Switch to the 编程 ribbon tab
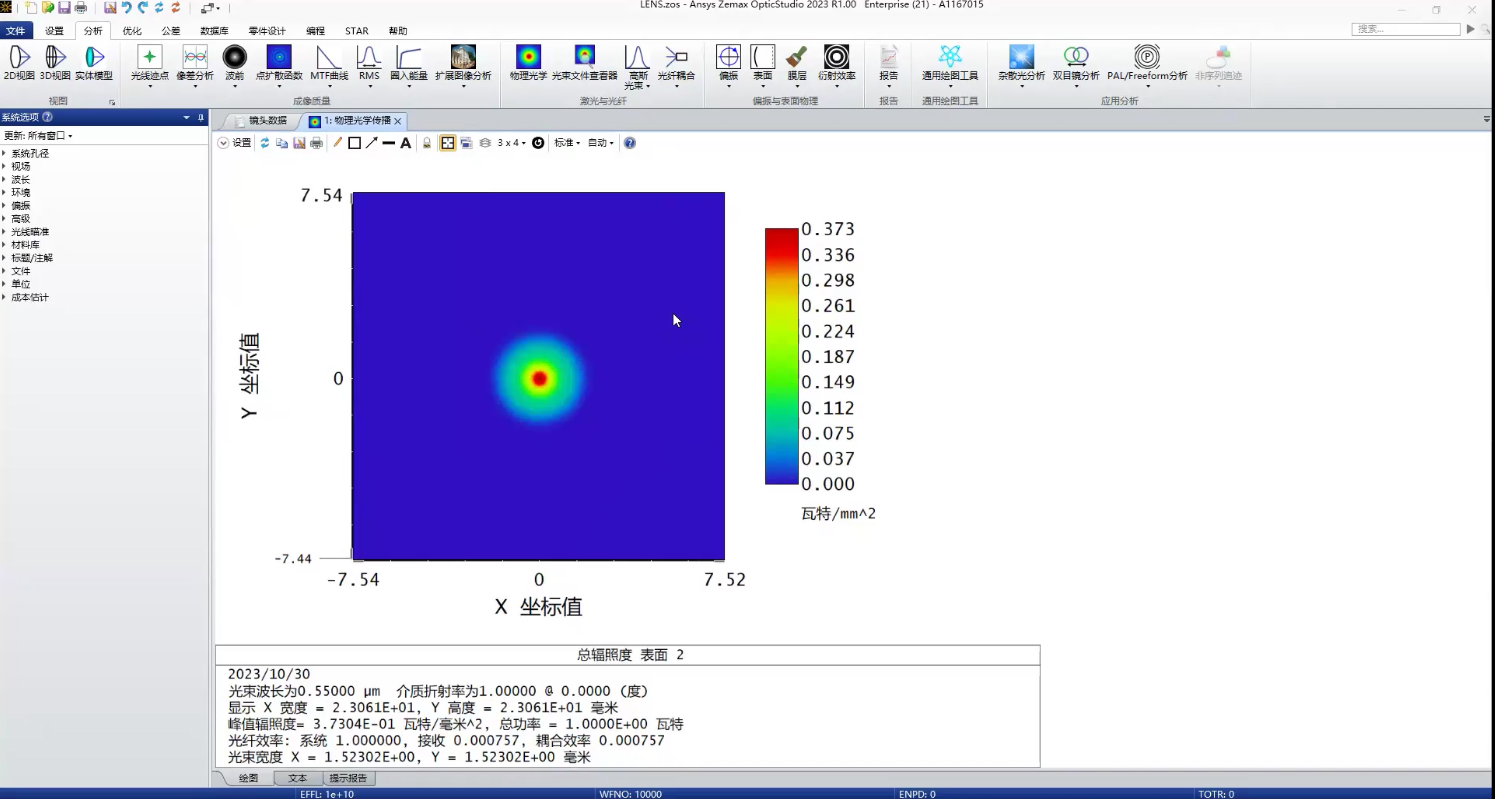This screenshot has width=1495, height=799. pyautogui.click(x=316, y=31)
